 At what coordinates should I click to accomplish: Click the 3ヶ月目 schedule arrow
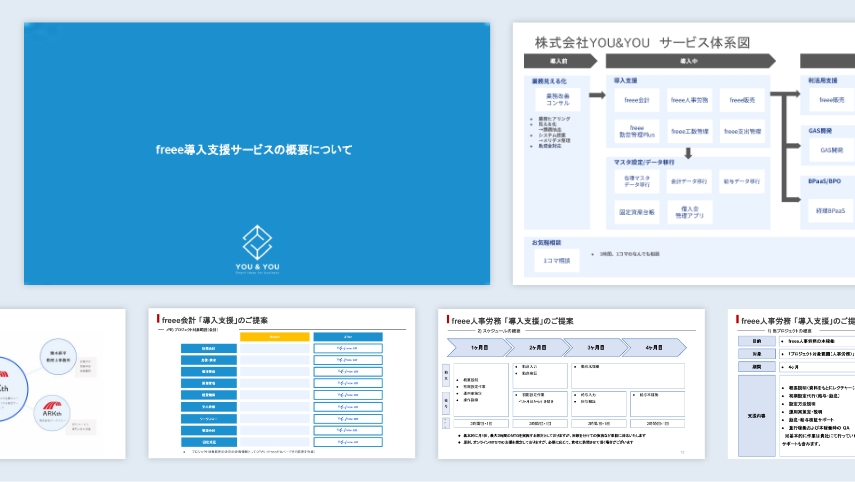[596, 347]
